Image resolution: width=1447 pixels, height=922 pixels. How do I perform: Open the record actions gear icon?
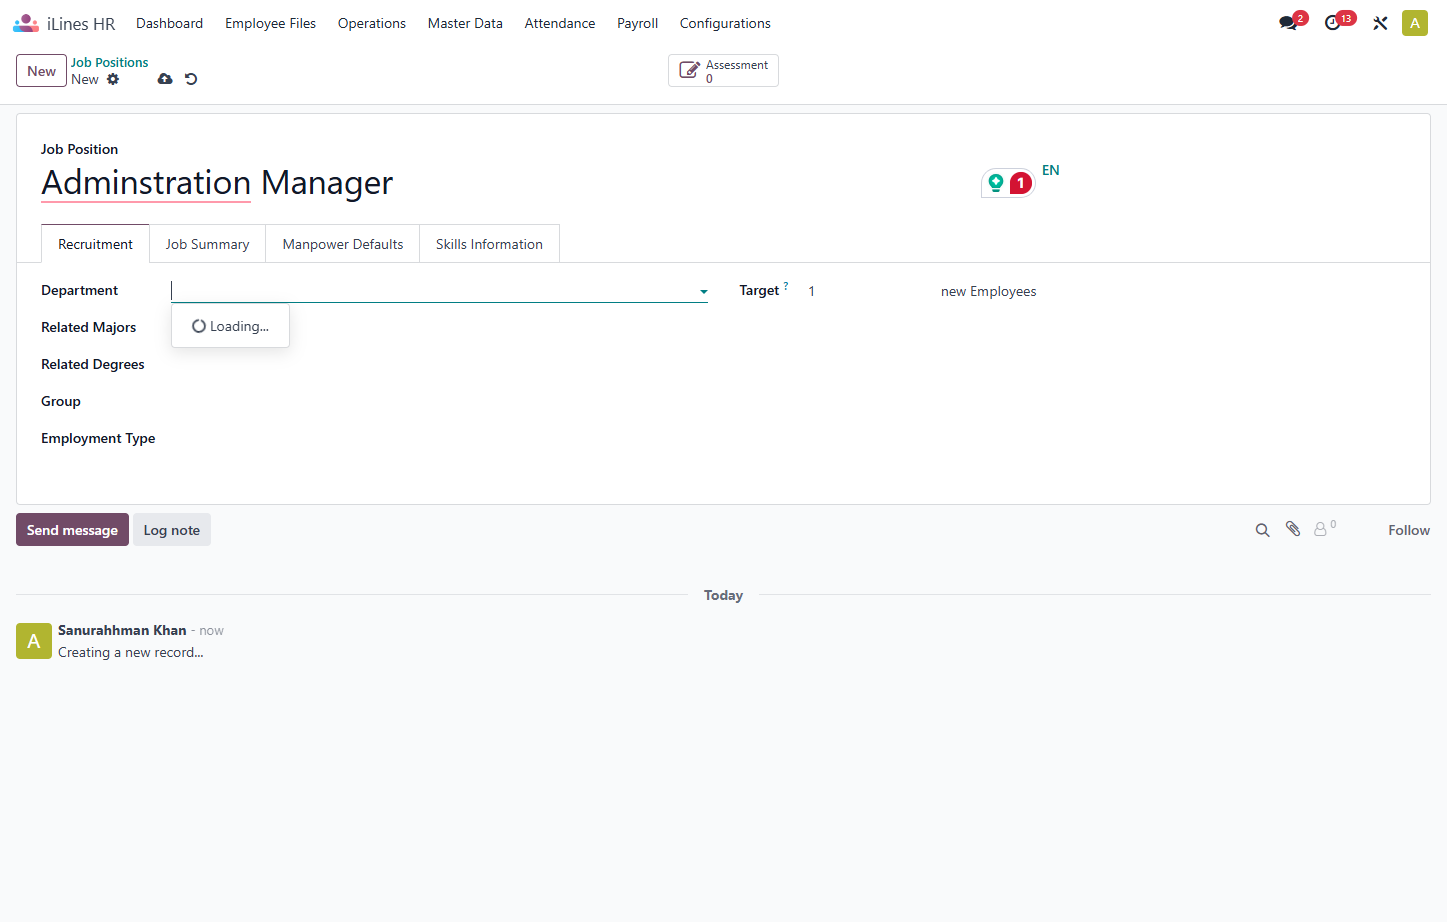113,79
